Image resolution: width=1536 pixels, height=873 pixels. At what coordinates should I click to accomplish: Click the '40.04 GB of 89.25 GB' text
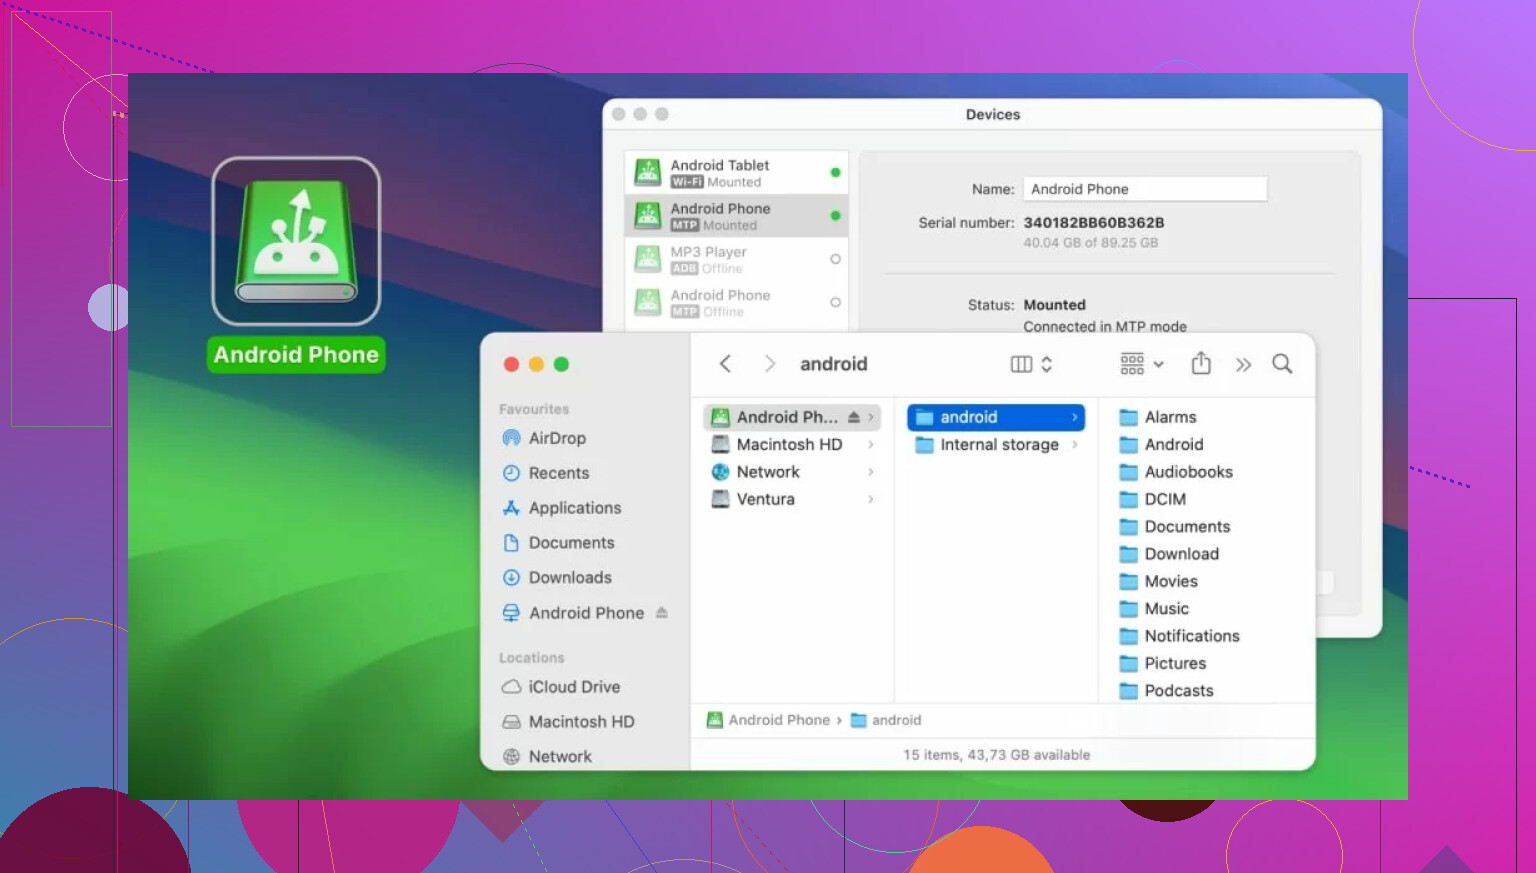1091,243
